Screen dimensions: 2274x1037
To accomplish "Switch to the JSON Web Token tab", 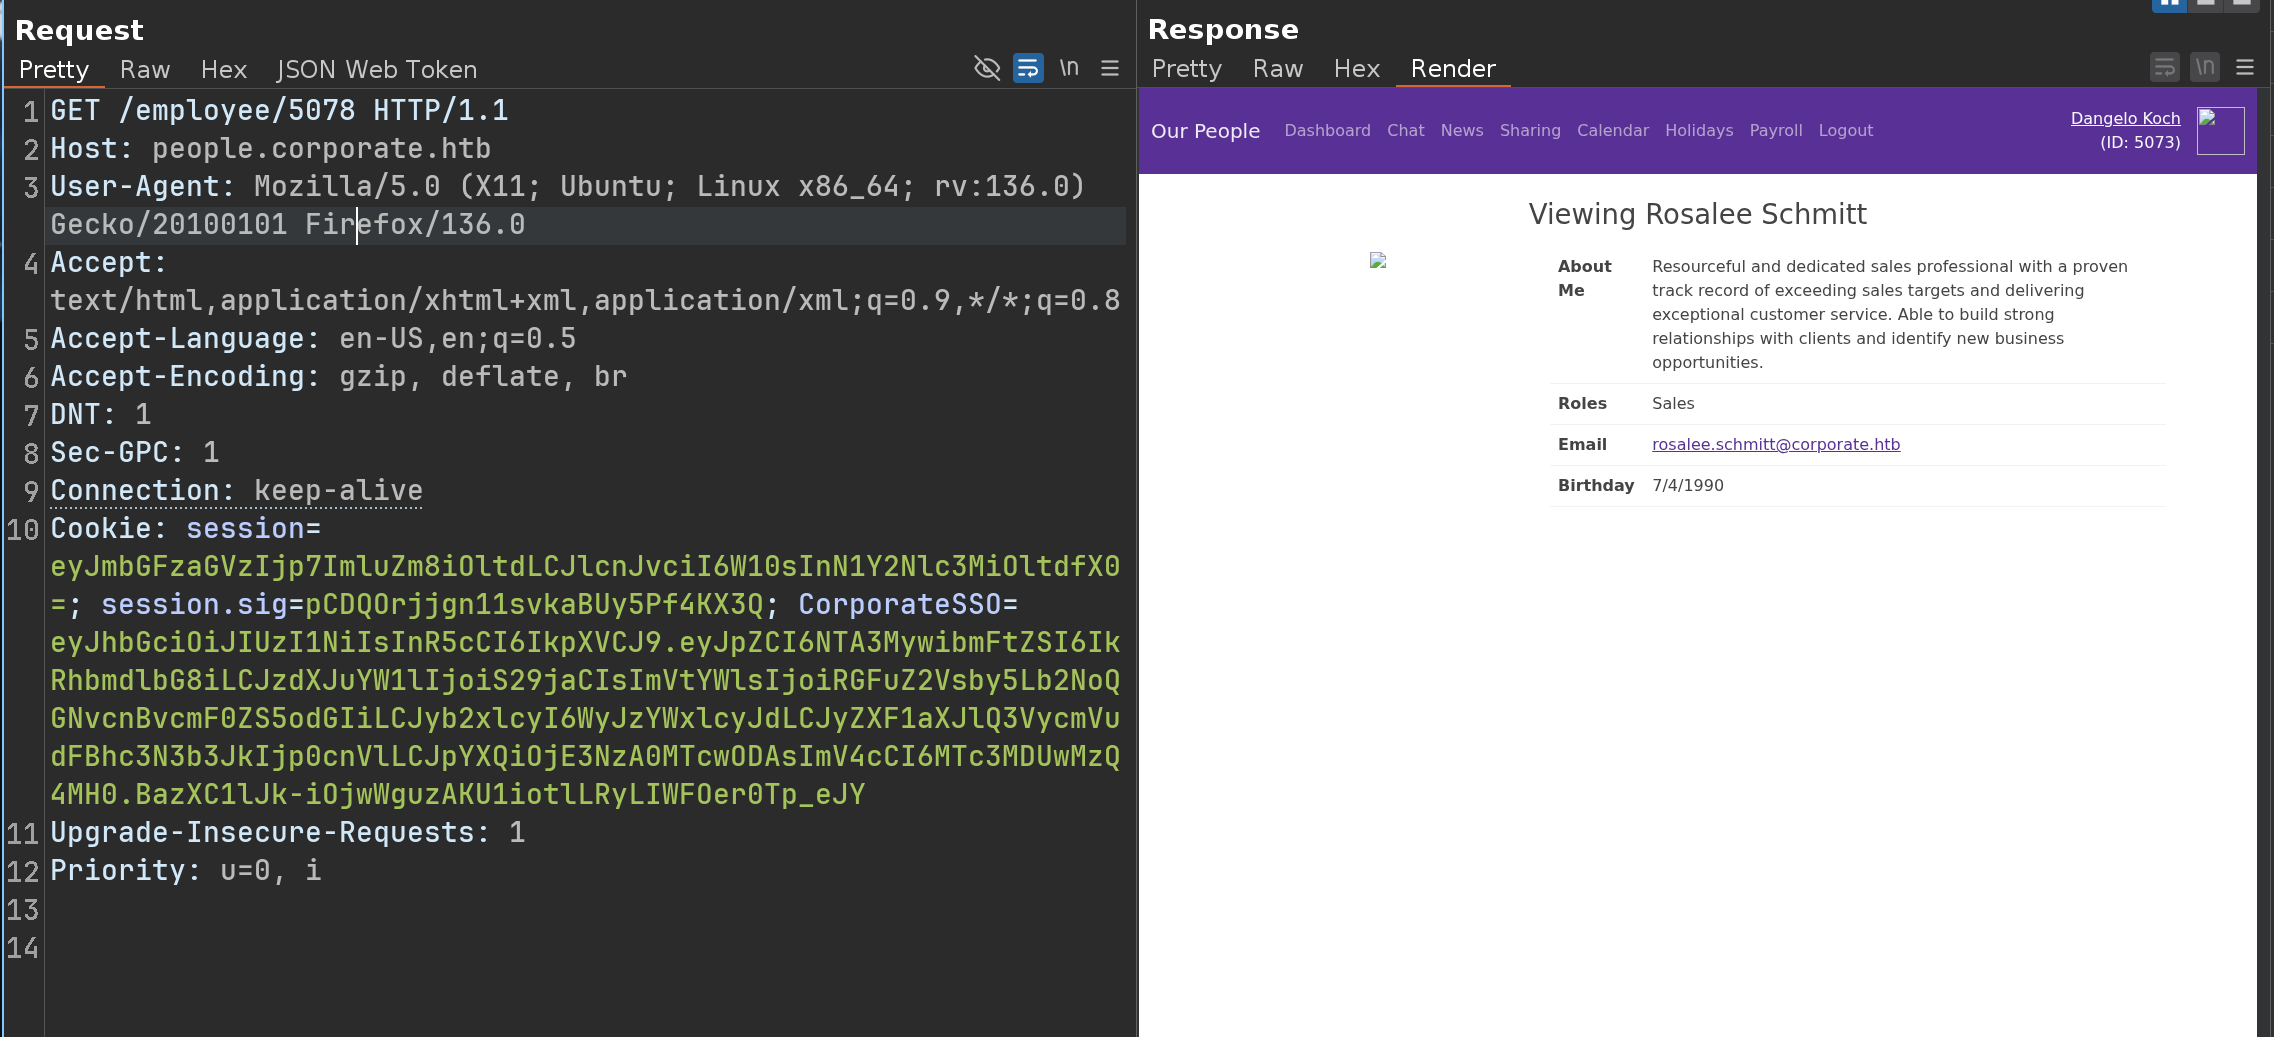I will (x=376, y=69).
